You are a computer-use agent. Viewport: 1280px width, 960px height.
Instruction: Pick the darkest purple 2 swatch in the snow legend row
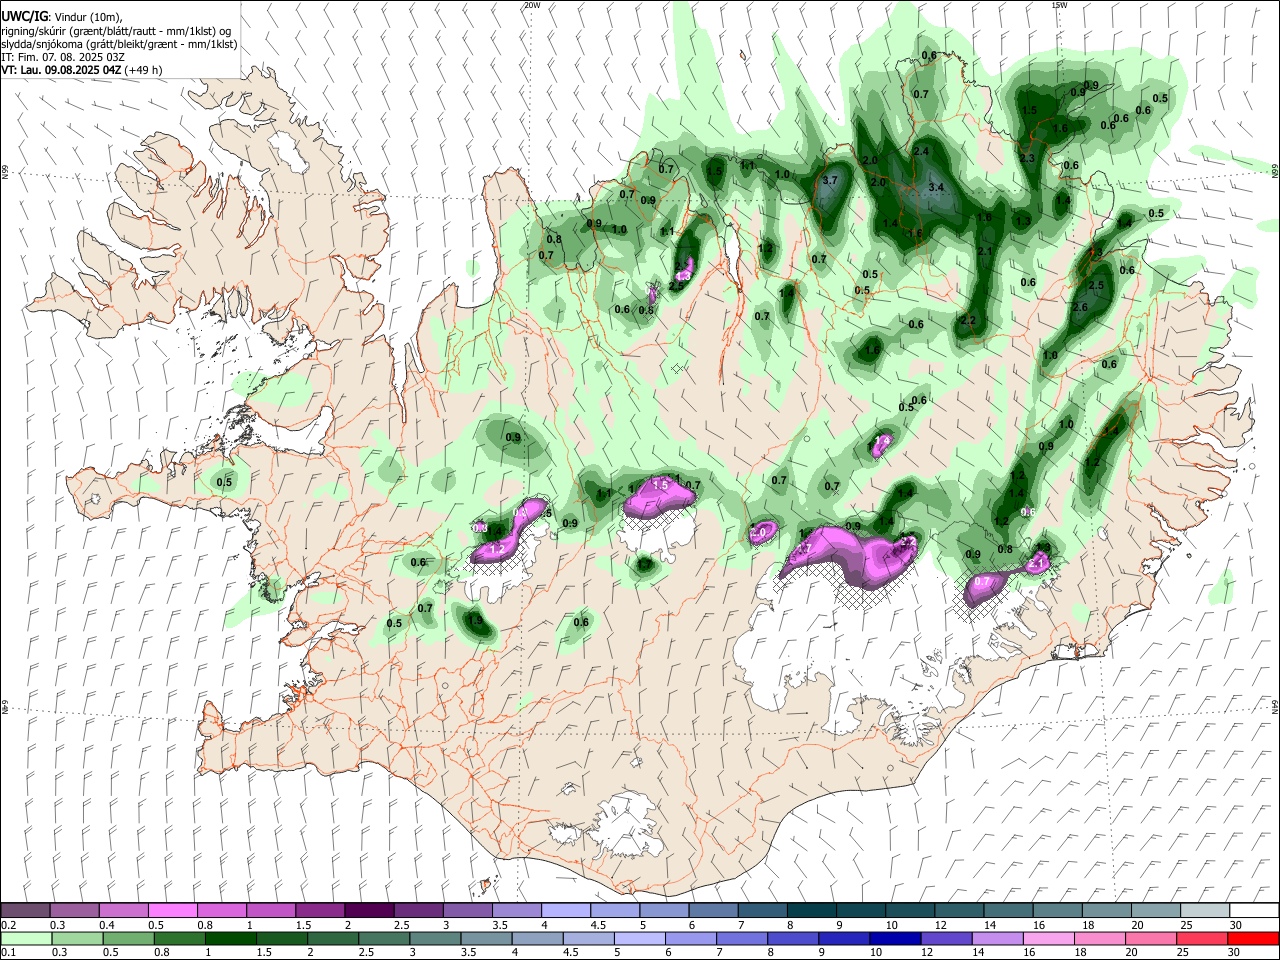368,910
